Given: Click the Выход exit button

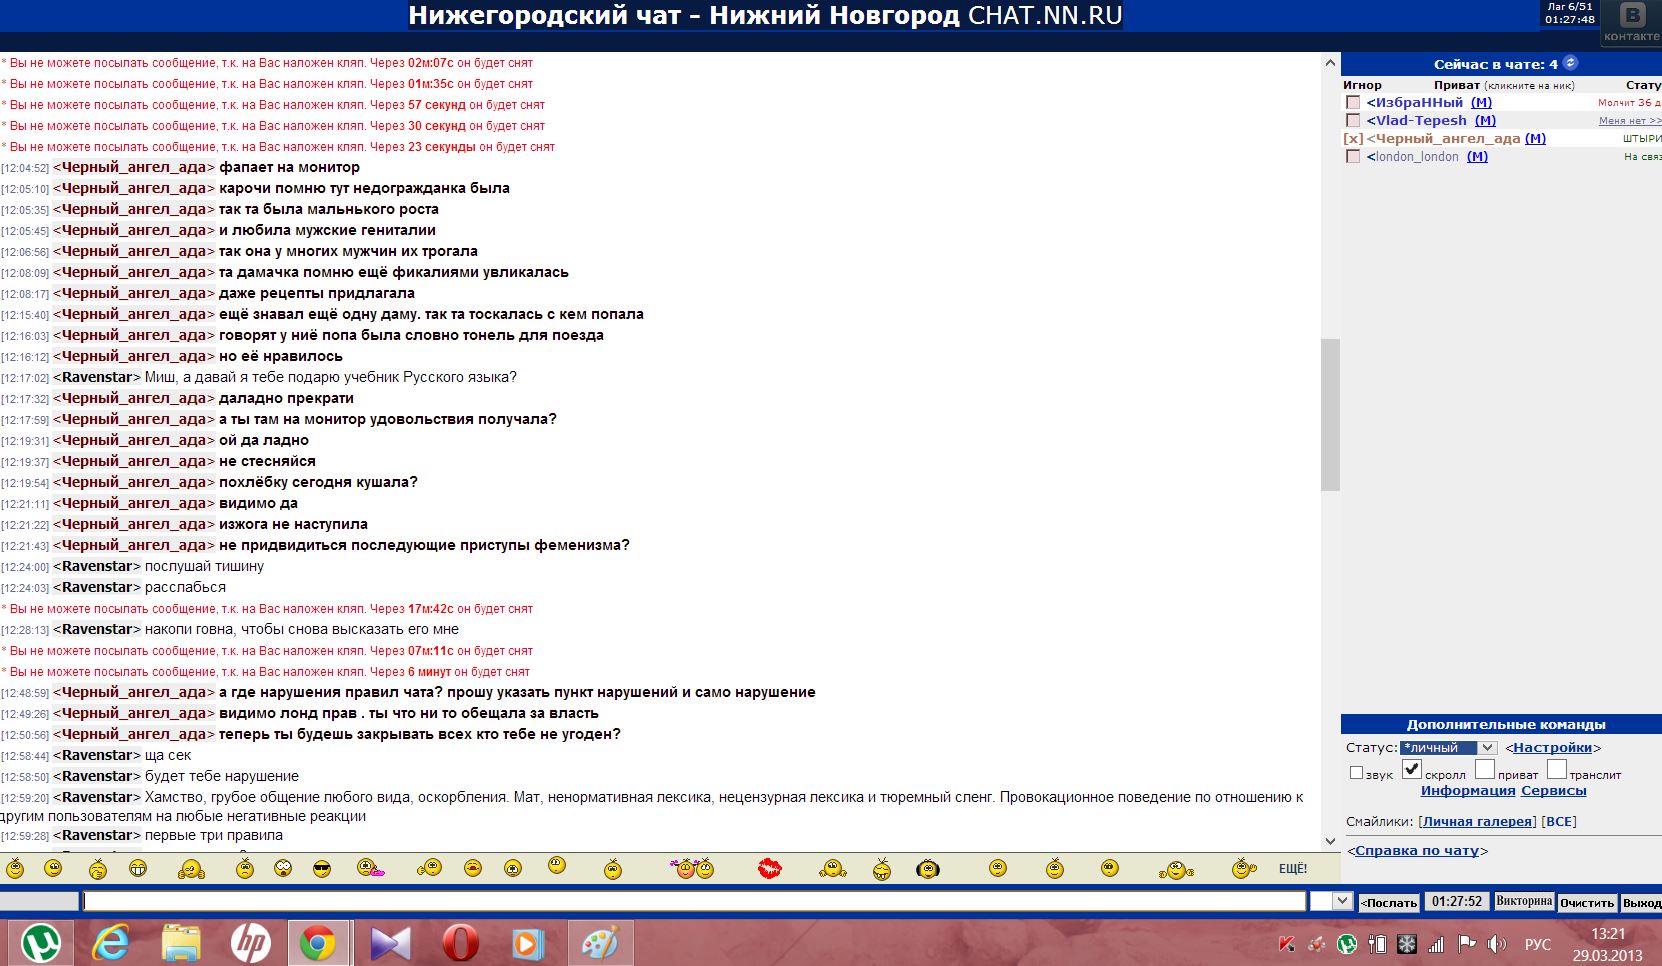Looking at the screenshot, I should (1641, 902).
